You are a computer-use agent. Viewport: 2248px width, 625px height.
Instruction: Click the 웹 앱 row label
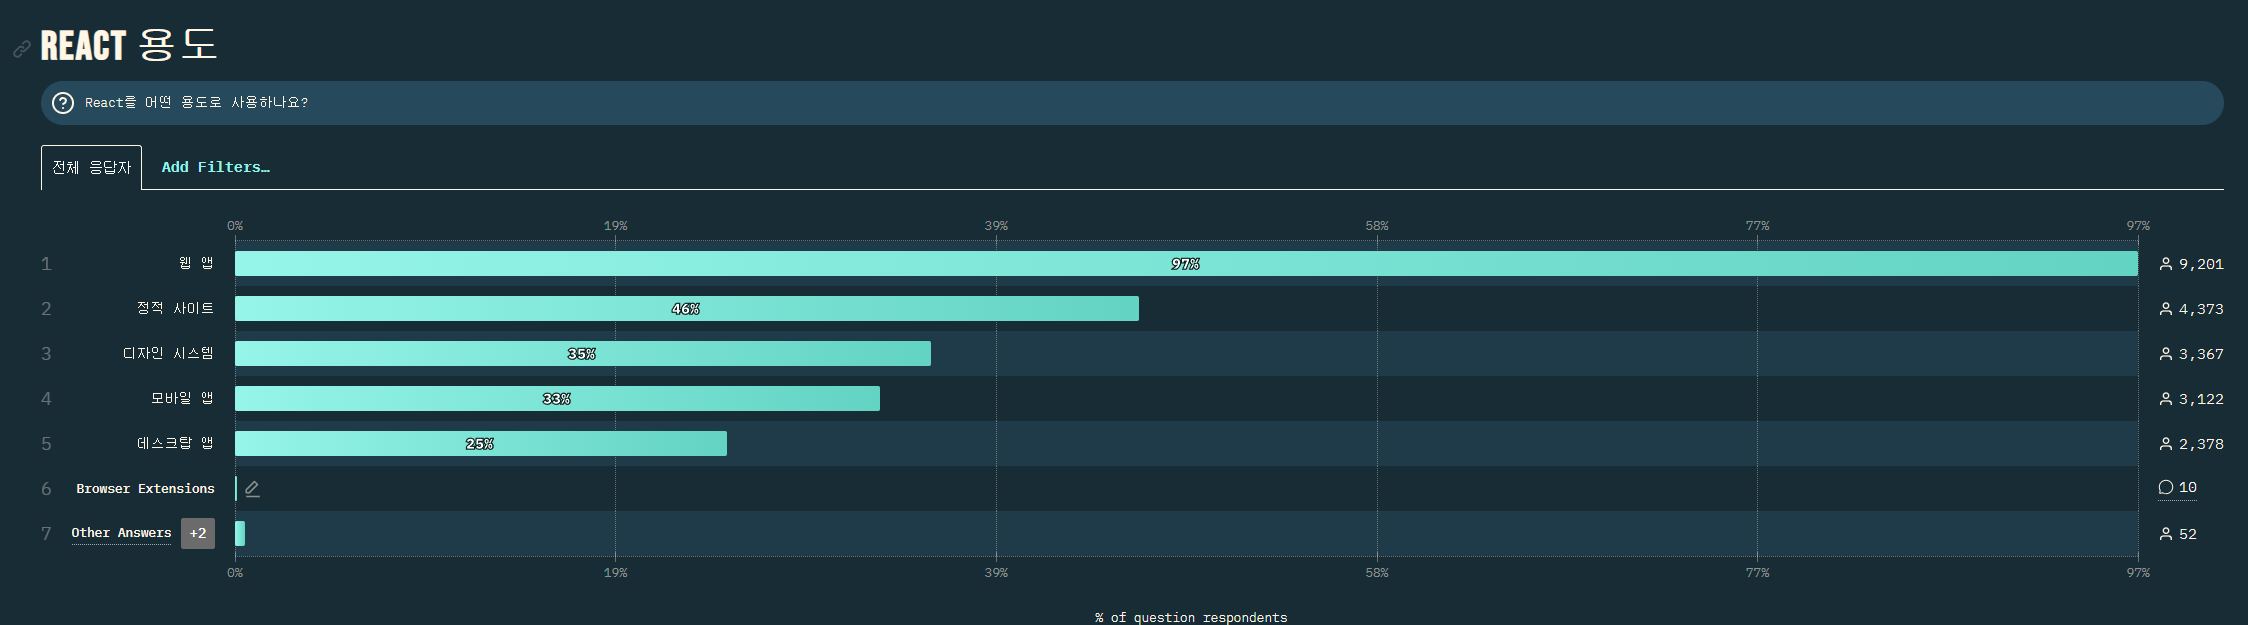(x=196, y=263)
